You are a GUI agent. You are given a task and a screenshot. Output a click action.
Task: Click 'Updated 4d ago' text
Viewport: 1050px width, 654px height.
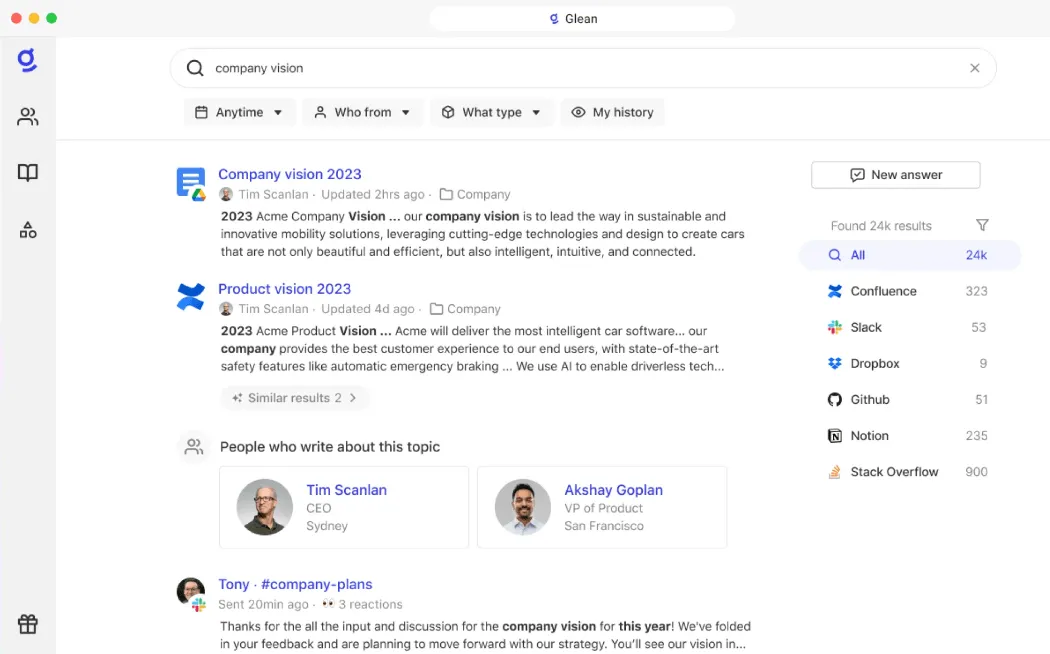[x=368, y=309]
